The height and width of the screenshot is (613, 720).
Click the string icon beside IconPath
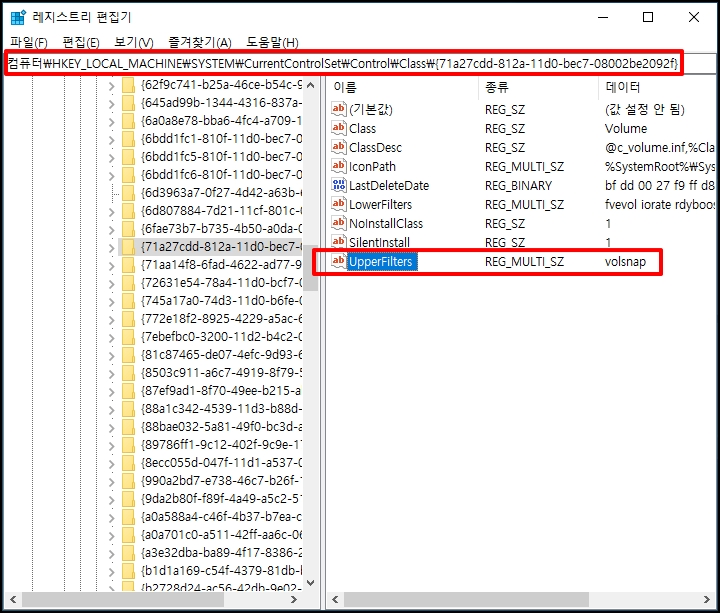338,166
